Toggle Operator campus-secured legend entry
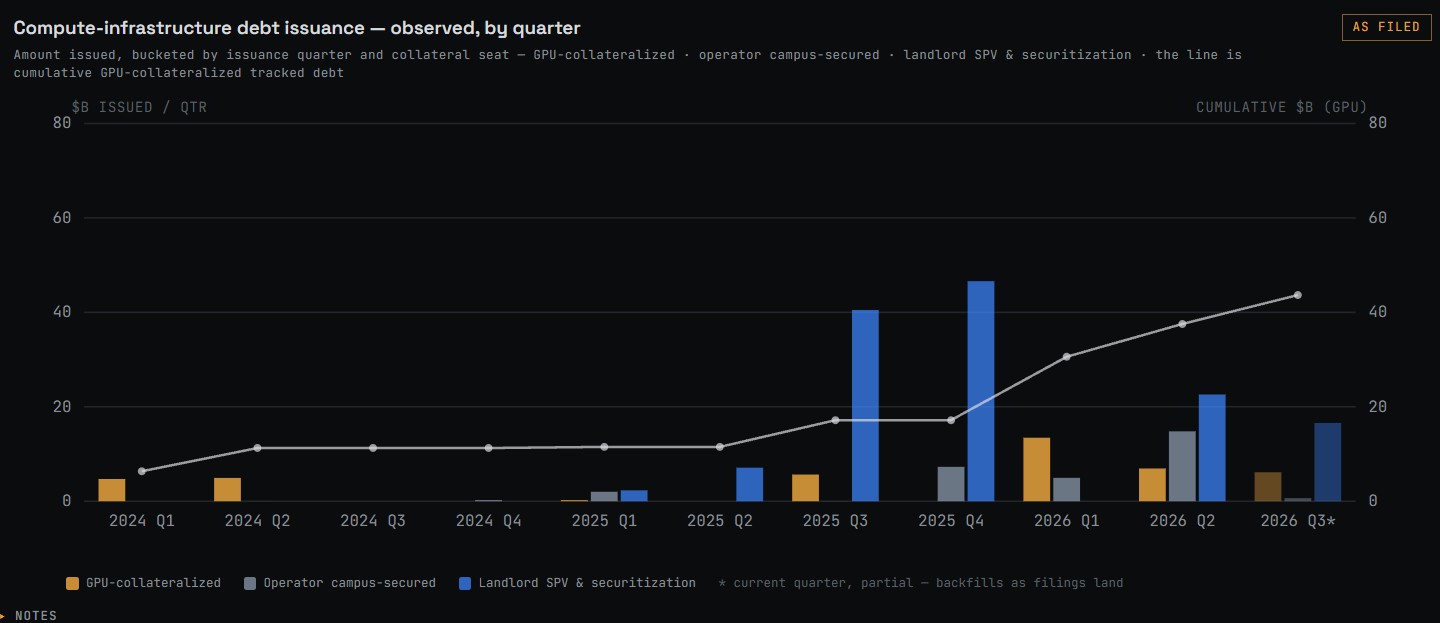 (x=340, y=583)
